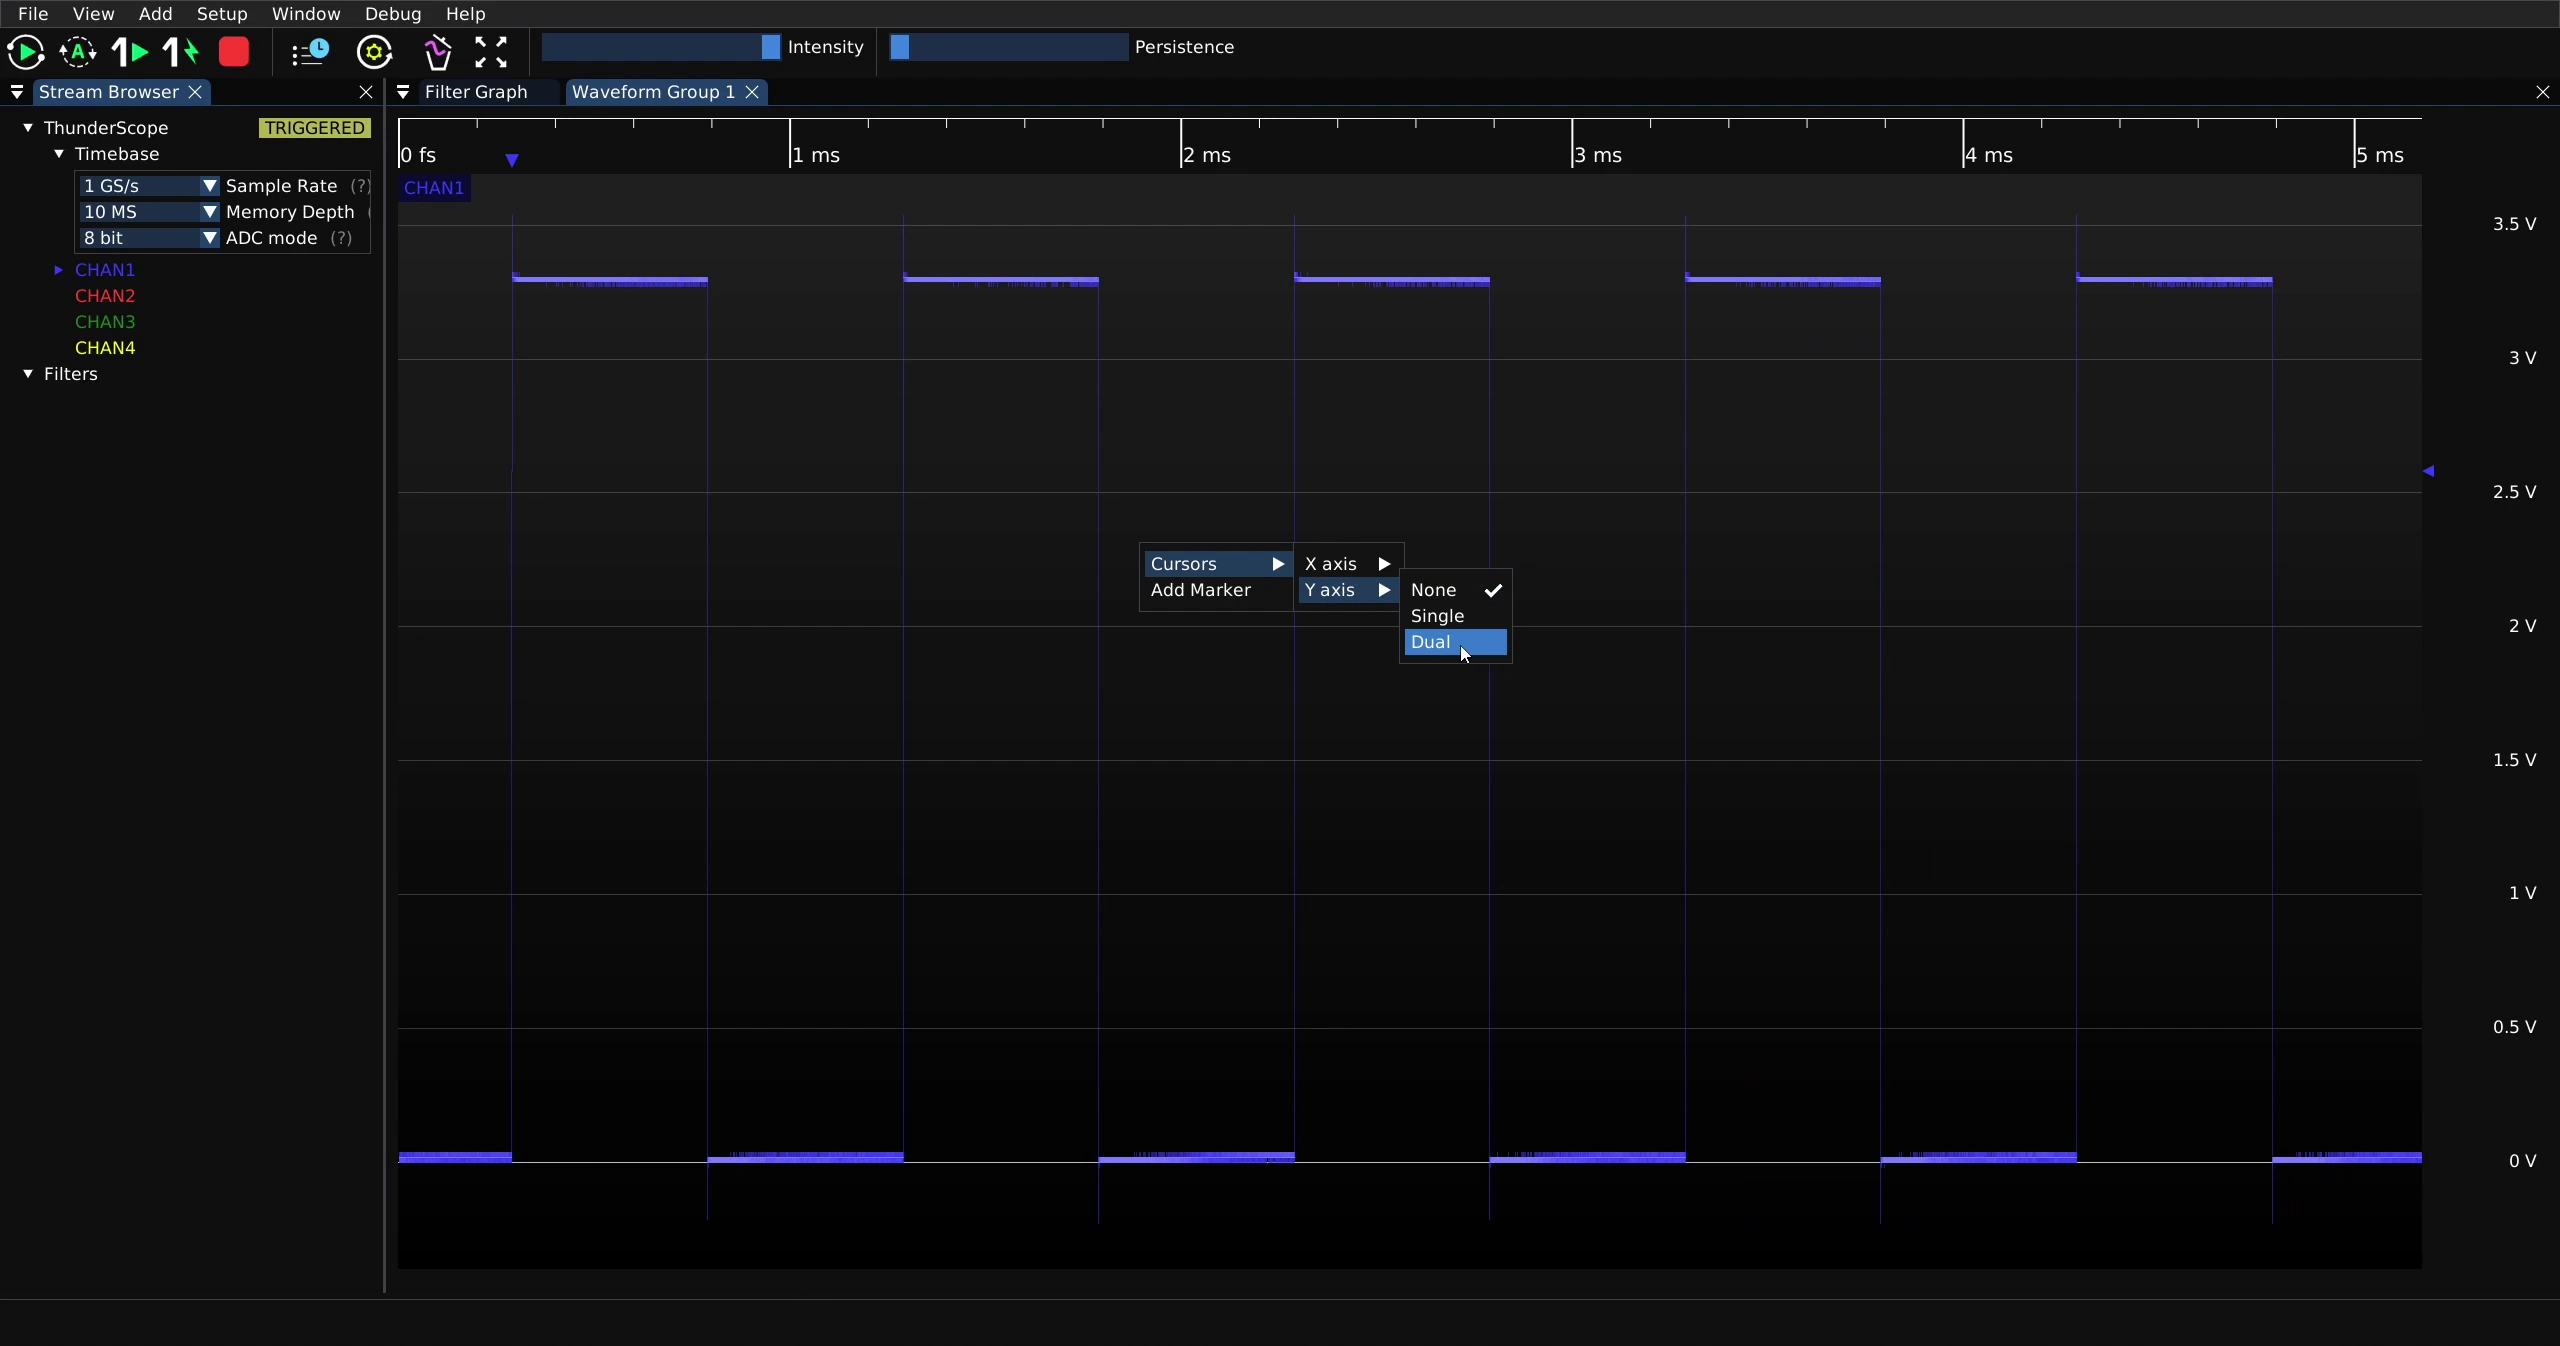
Task: Select CHAN3 in the stream browser
Action: pos(105,322)
